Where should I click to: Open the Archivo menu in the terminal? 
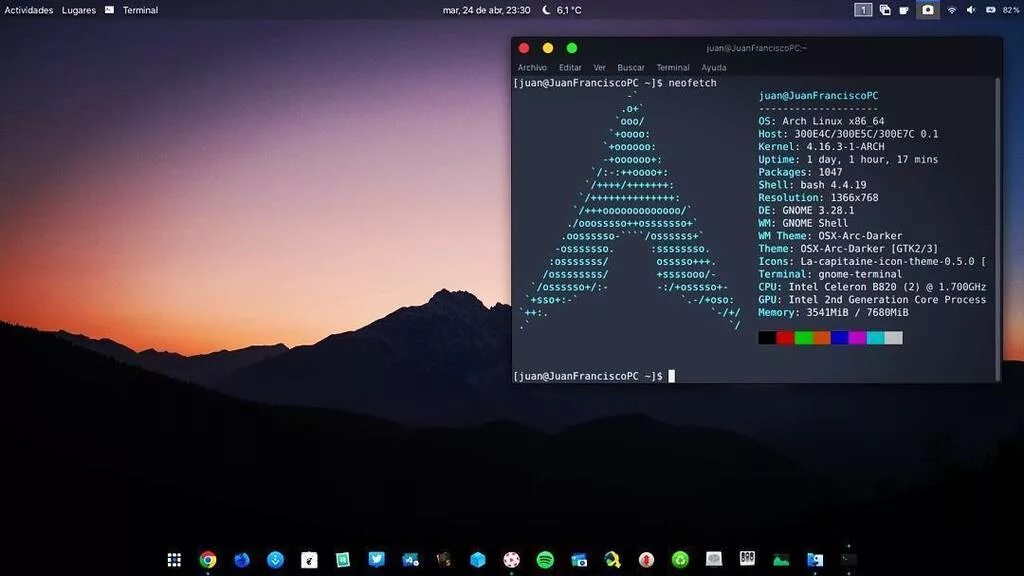coord(532,67)
